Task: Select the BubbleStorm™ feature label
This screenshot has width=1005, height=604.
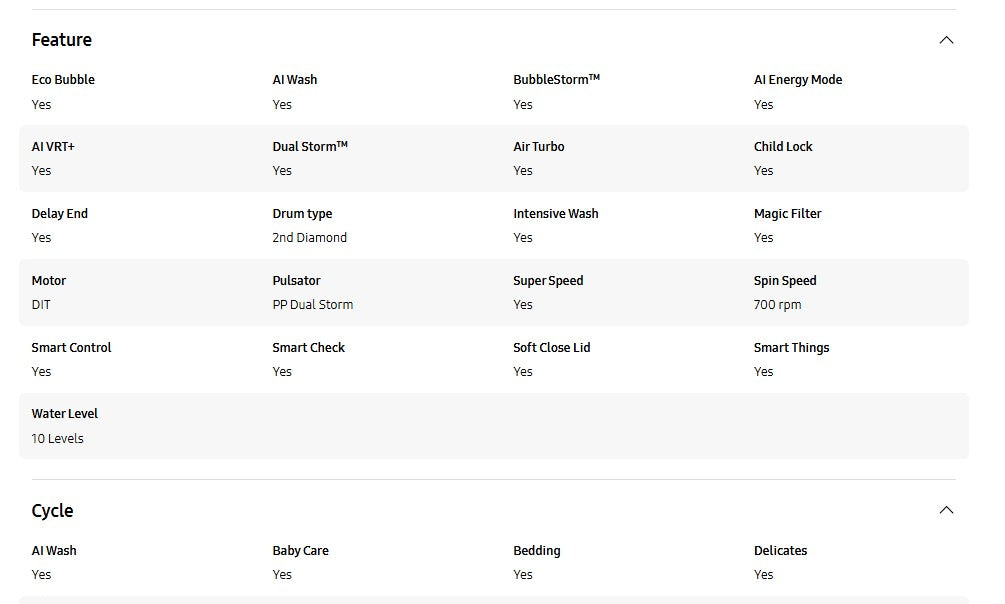Action: [x=556, y=80]
